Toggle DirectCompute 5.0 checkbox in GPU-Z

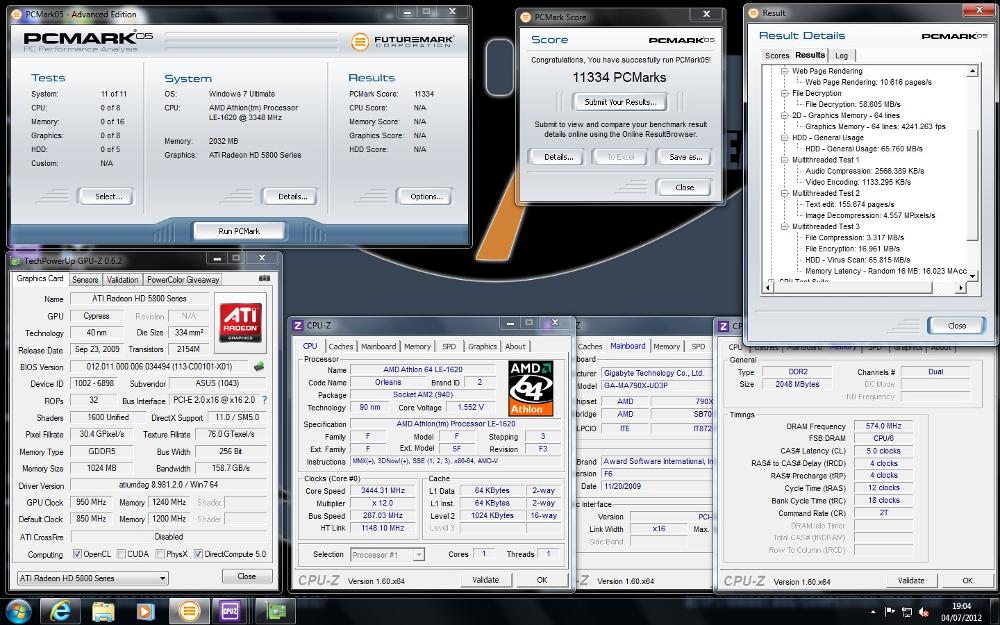click(x=198, y=554)
